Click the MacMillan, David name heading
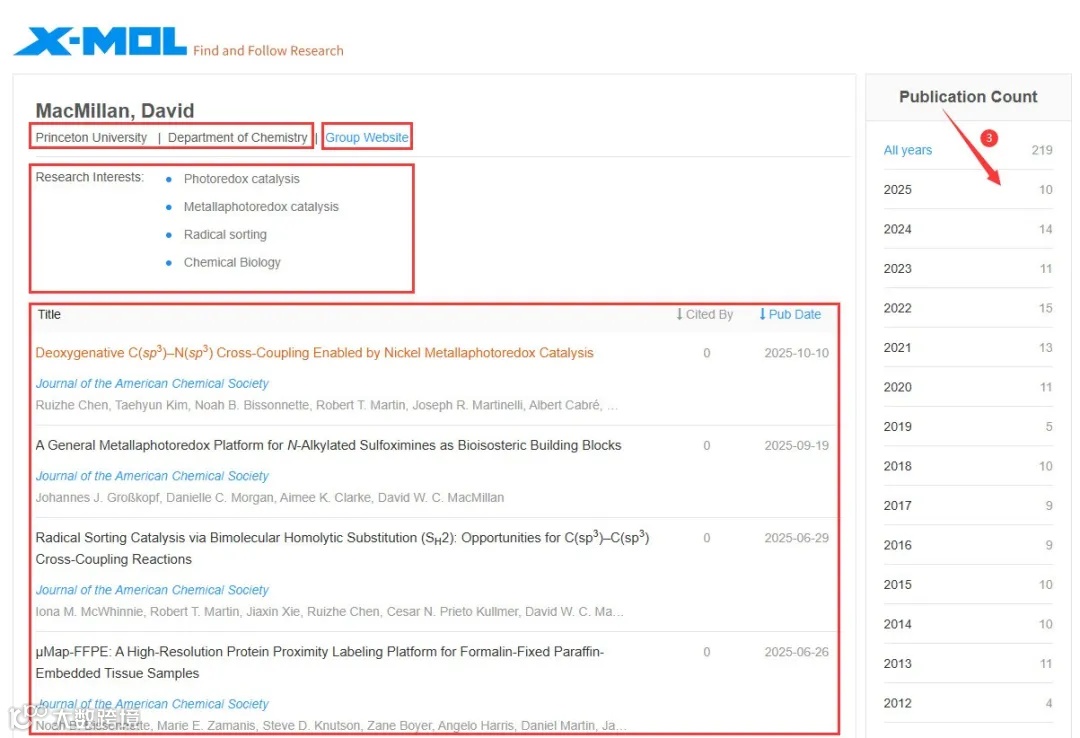This screenshot has height=738, width=1080. tap(115, 110)
